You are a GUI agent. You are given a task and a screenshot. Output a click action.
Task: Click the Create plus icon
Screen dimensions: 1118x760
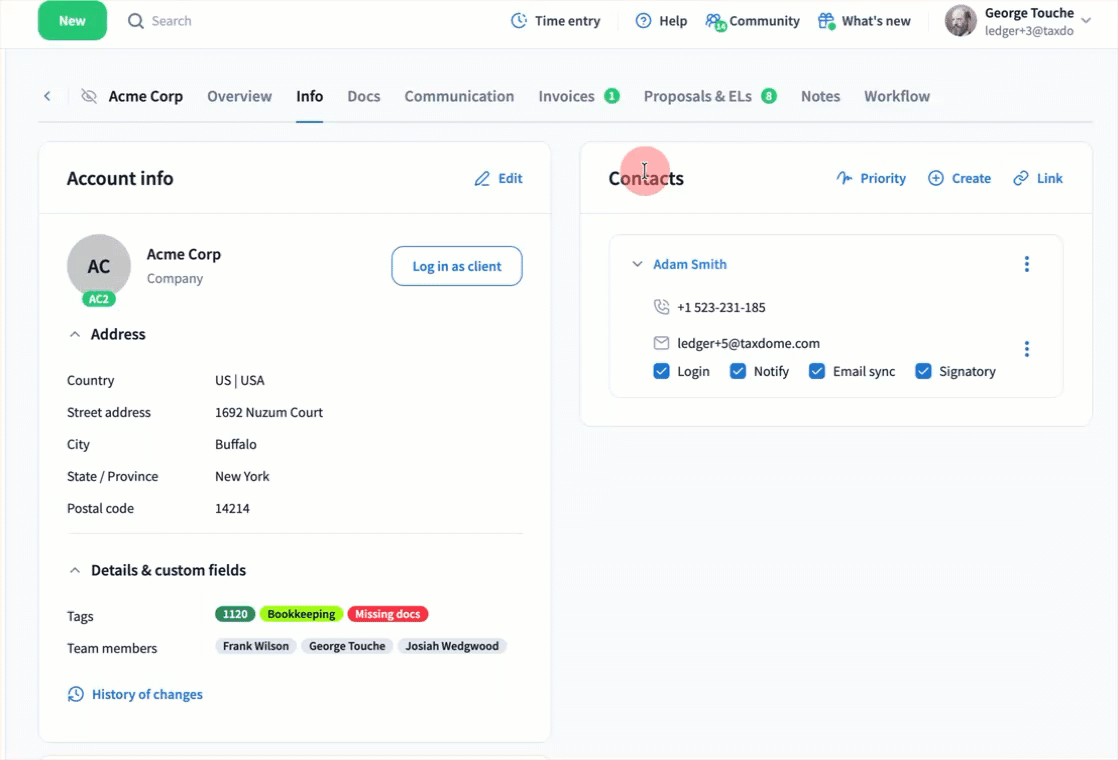935,178
